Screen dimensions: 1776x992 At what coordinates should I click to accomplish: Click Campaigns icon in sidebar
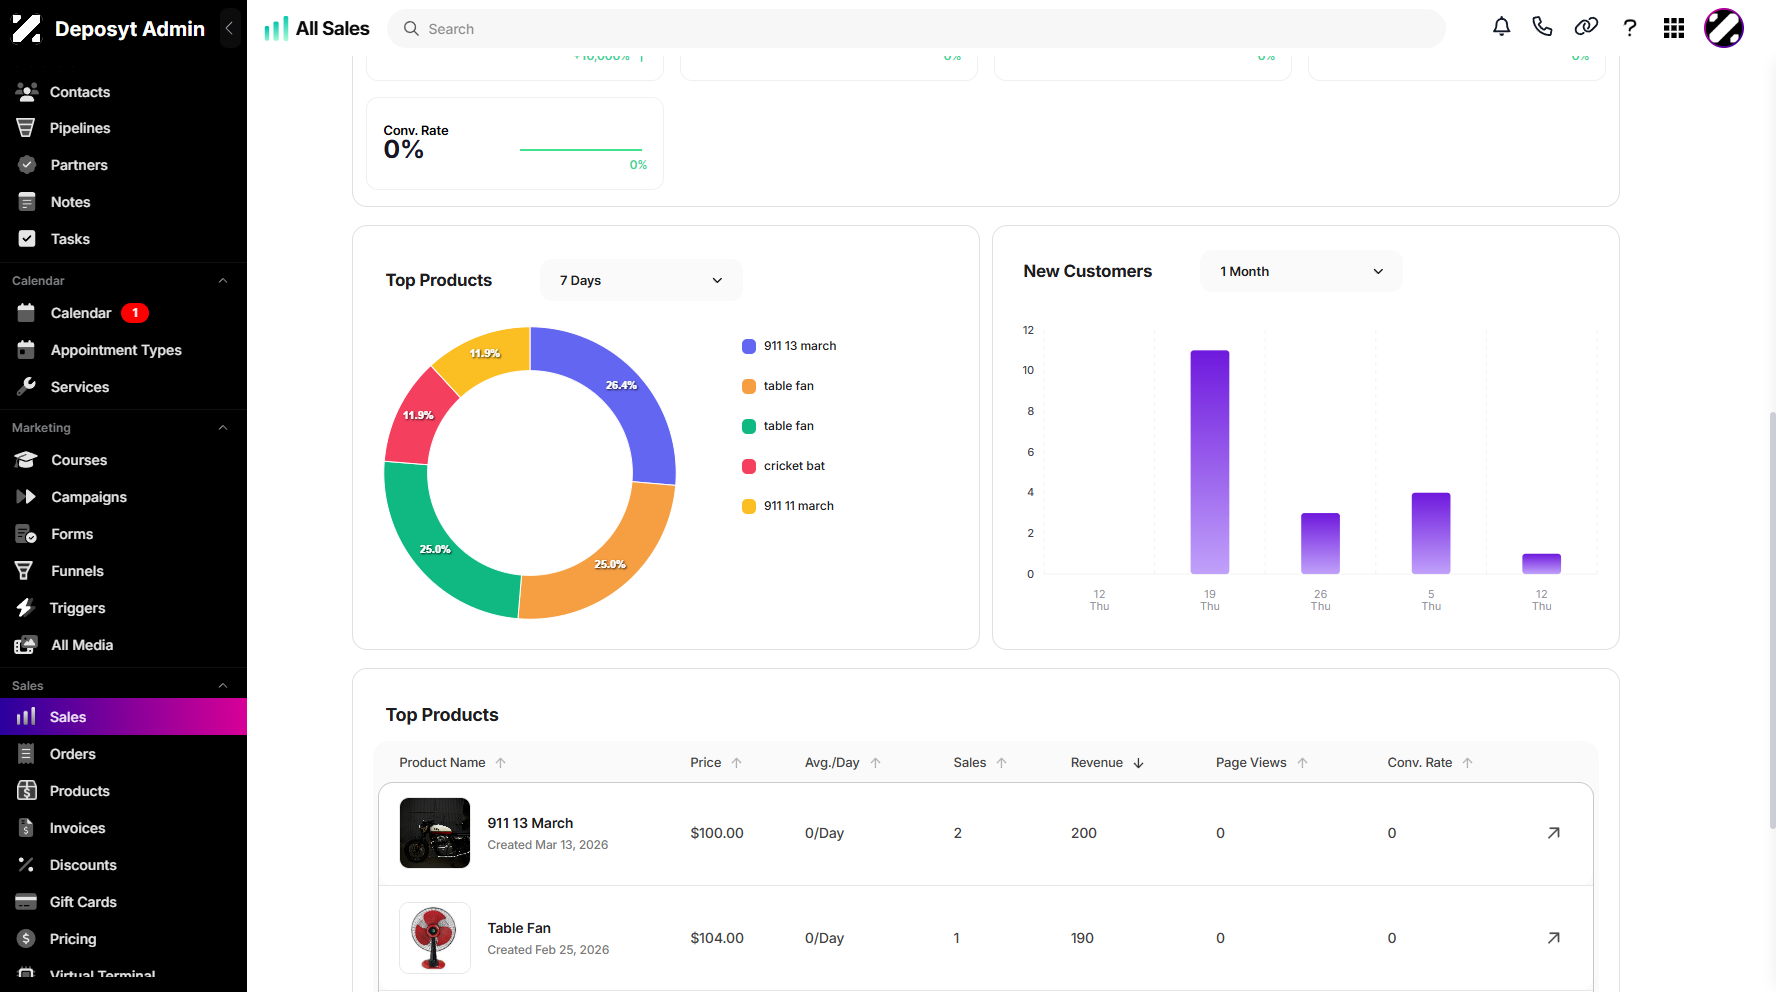tap(26, 496)
